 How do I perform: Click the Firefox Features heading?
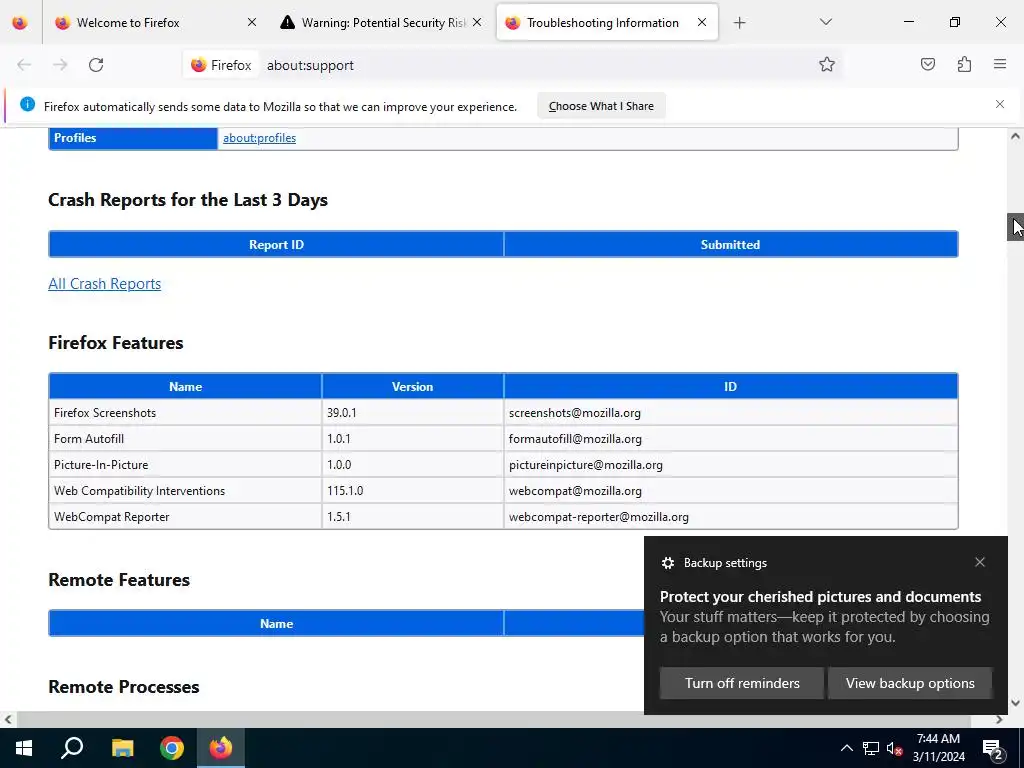[116, 343]
